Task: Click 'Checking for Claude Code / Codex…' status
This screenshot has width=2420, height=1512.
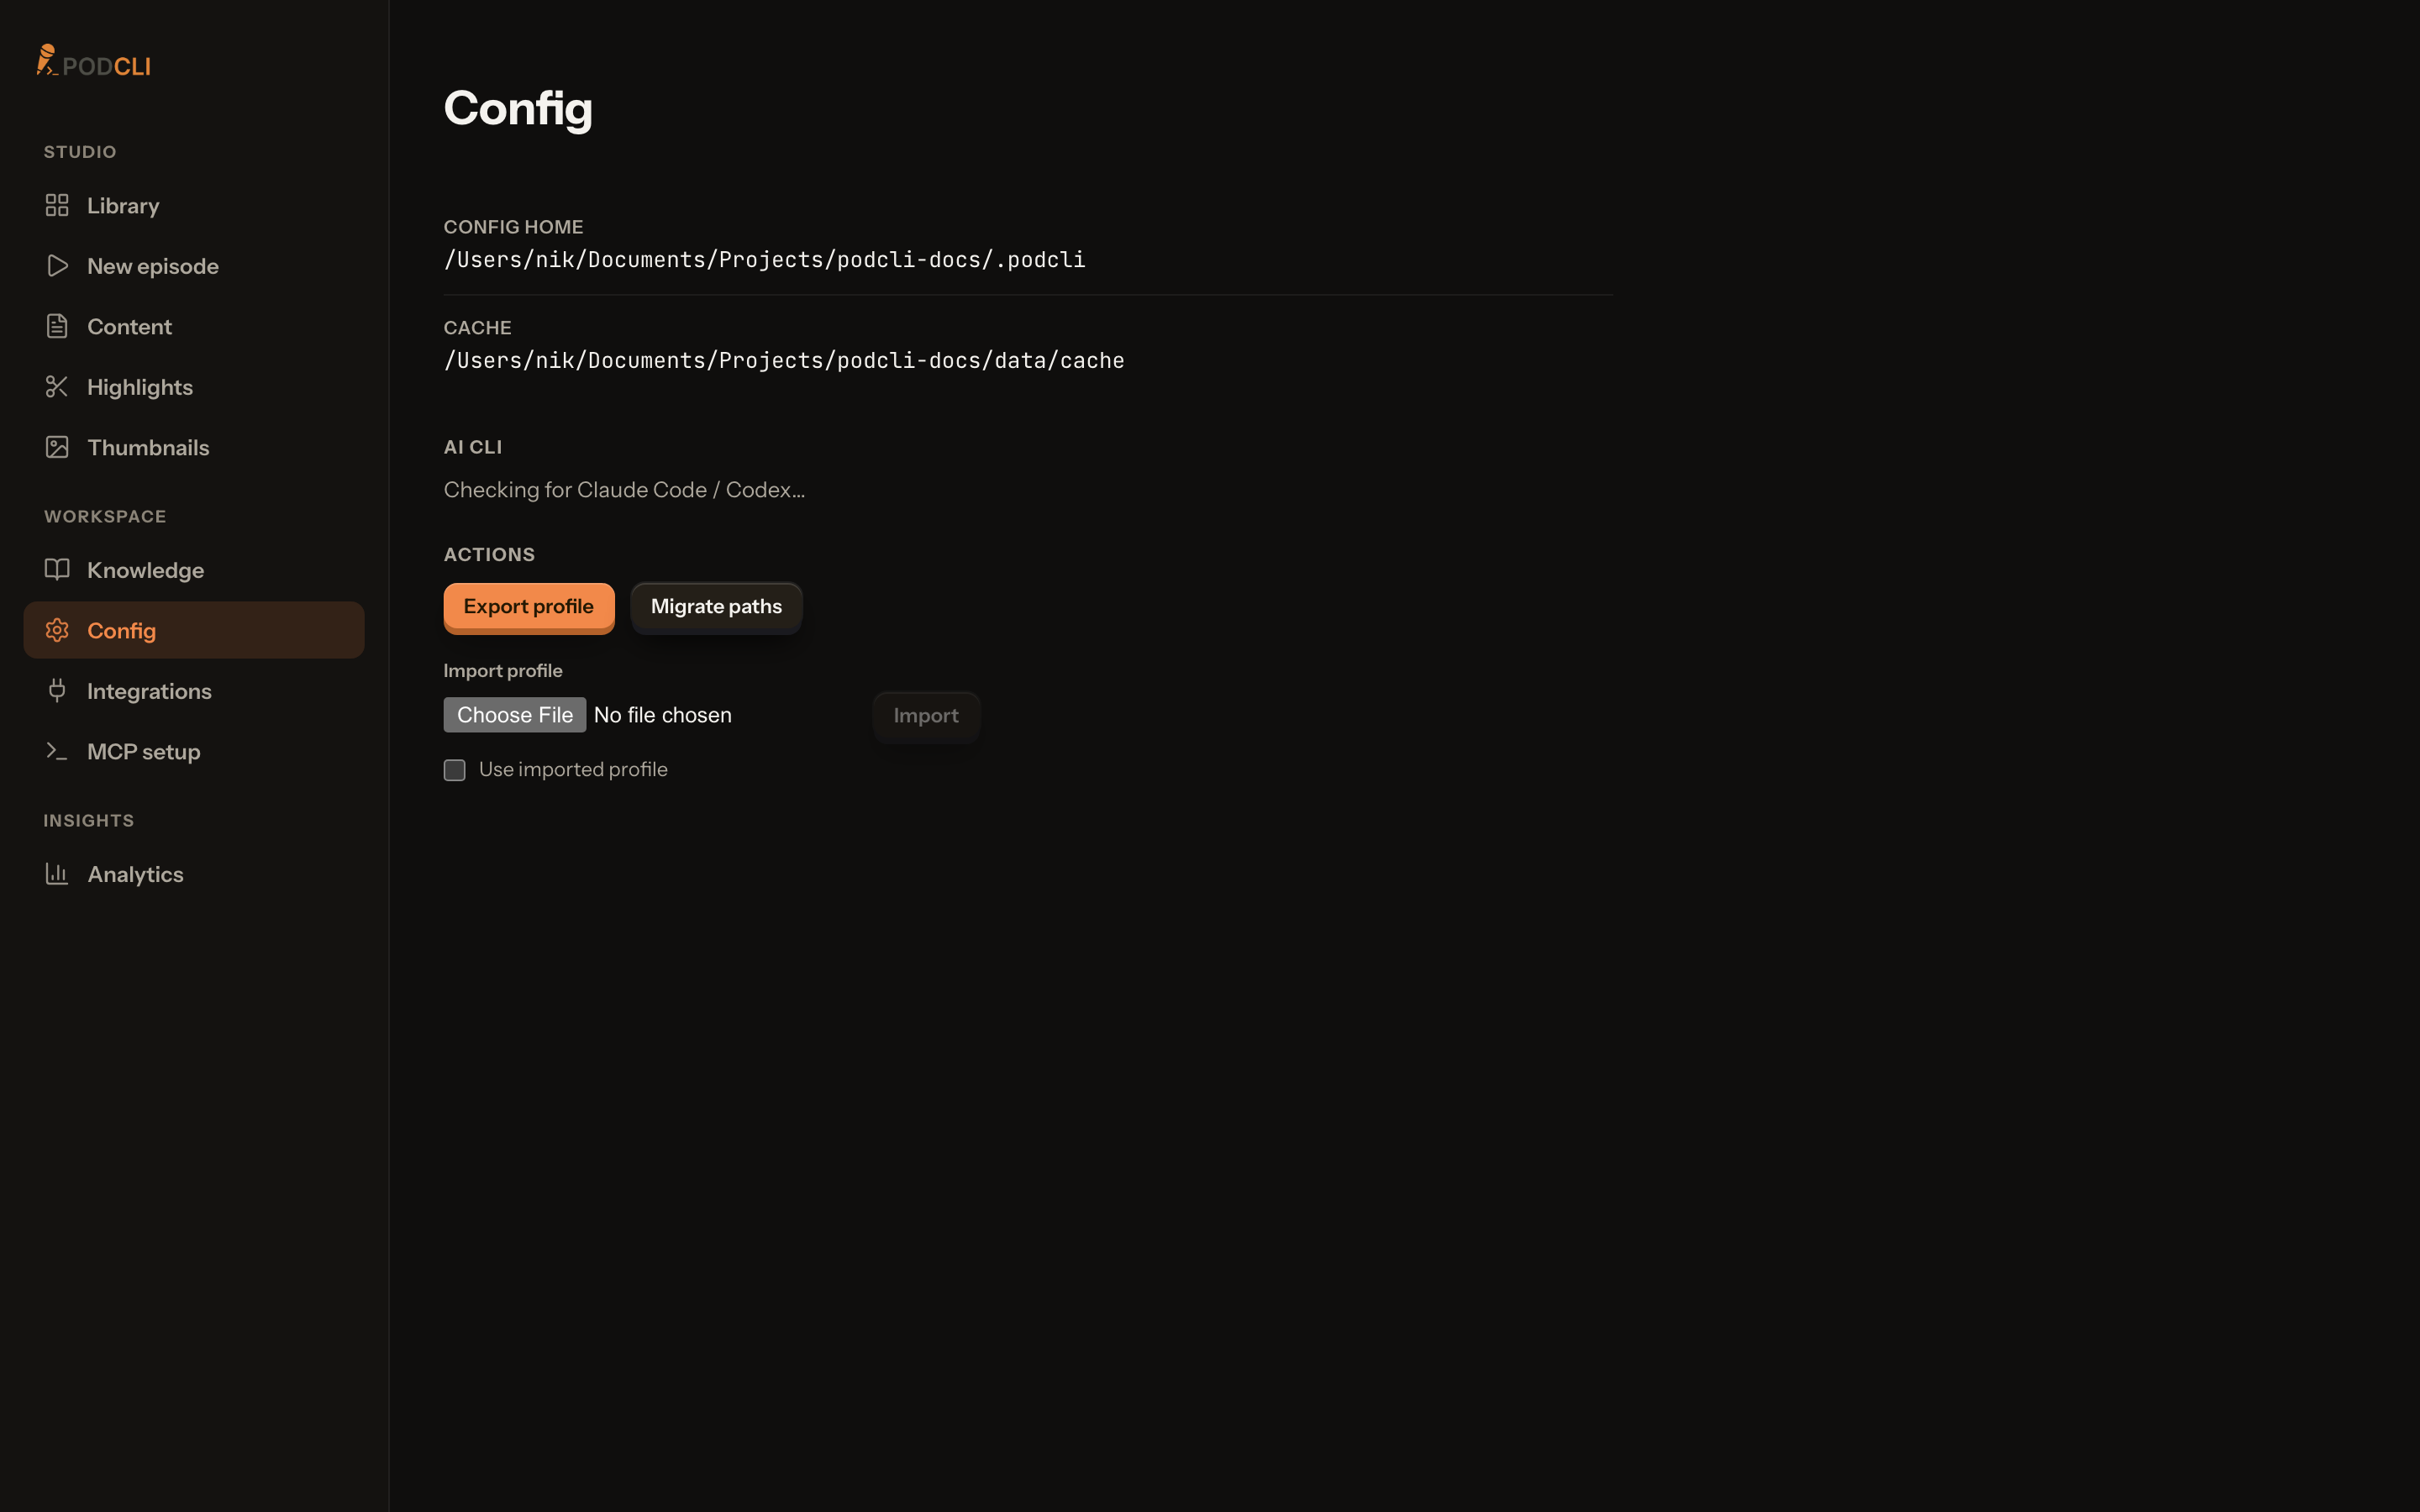Action: 624,490
